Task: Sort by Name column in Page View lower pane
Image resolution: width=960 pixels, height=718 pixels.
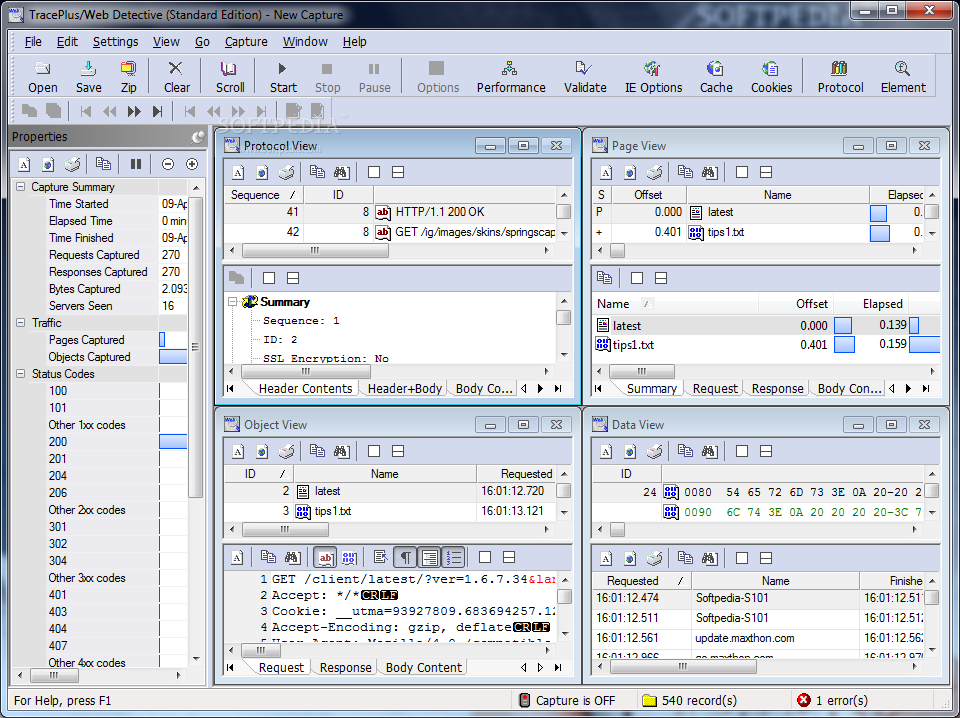Action: [675, 304]
